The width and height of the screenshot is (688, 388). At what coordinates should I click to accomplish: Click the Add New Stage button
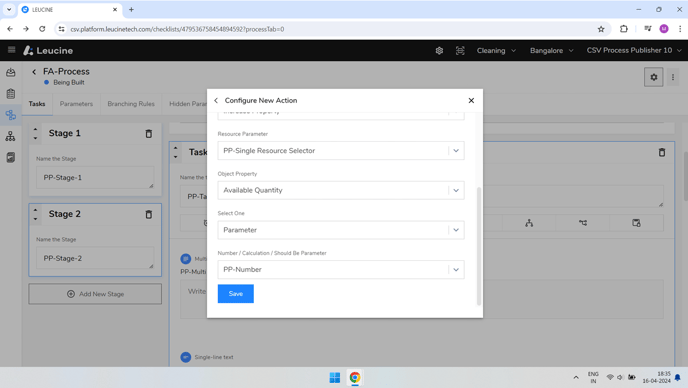coord(95,294)
